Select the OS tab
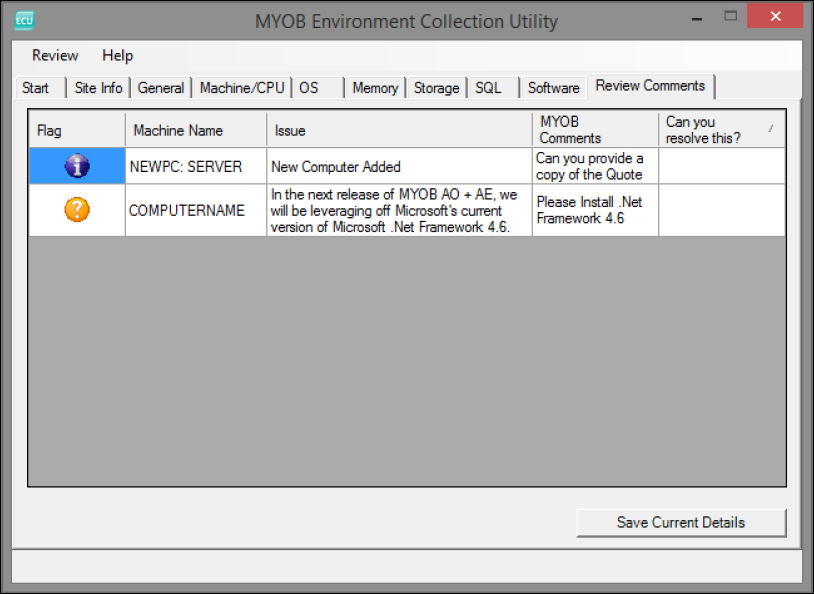 tap(309, 88)
